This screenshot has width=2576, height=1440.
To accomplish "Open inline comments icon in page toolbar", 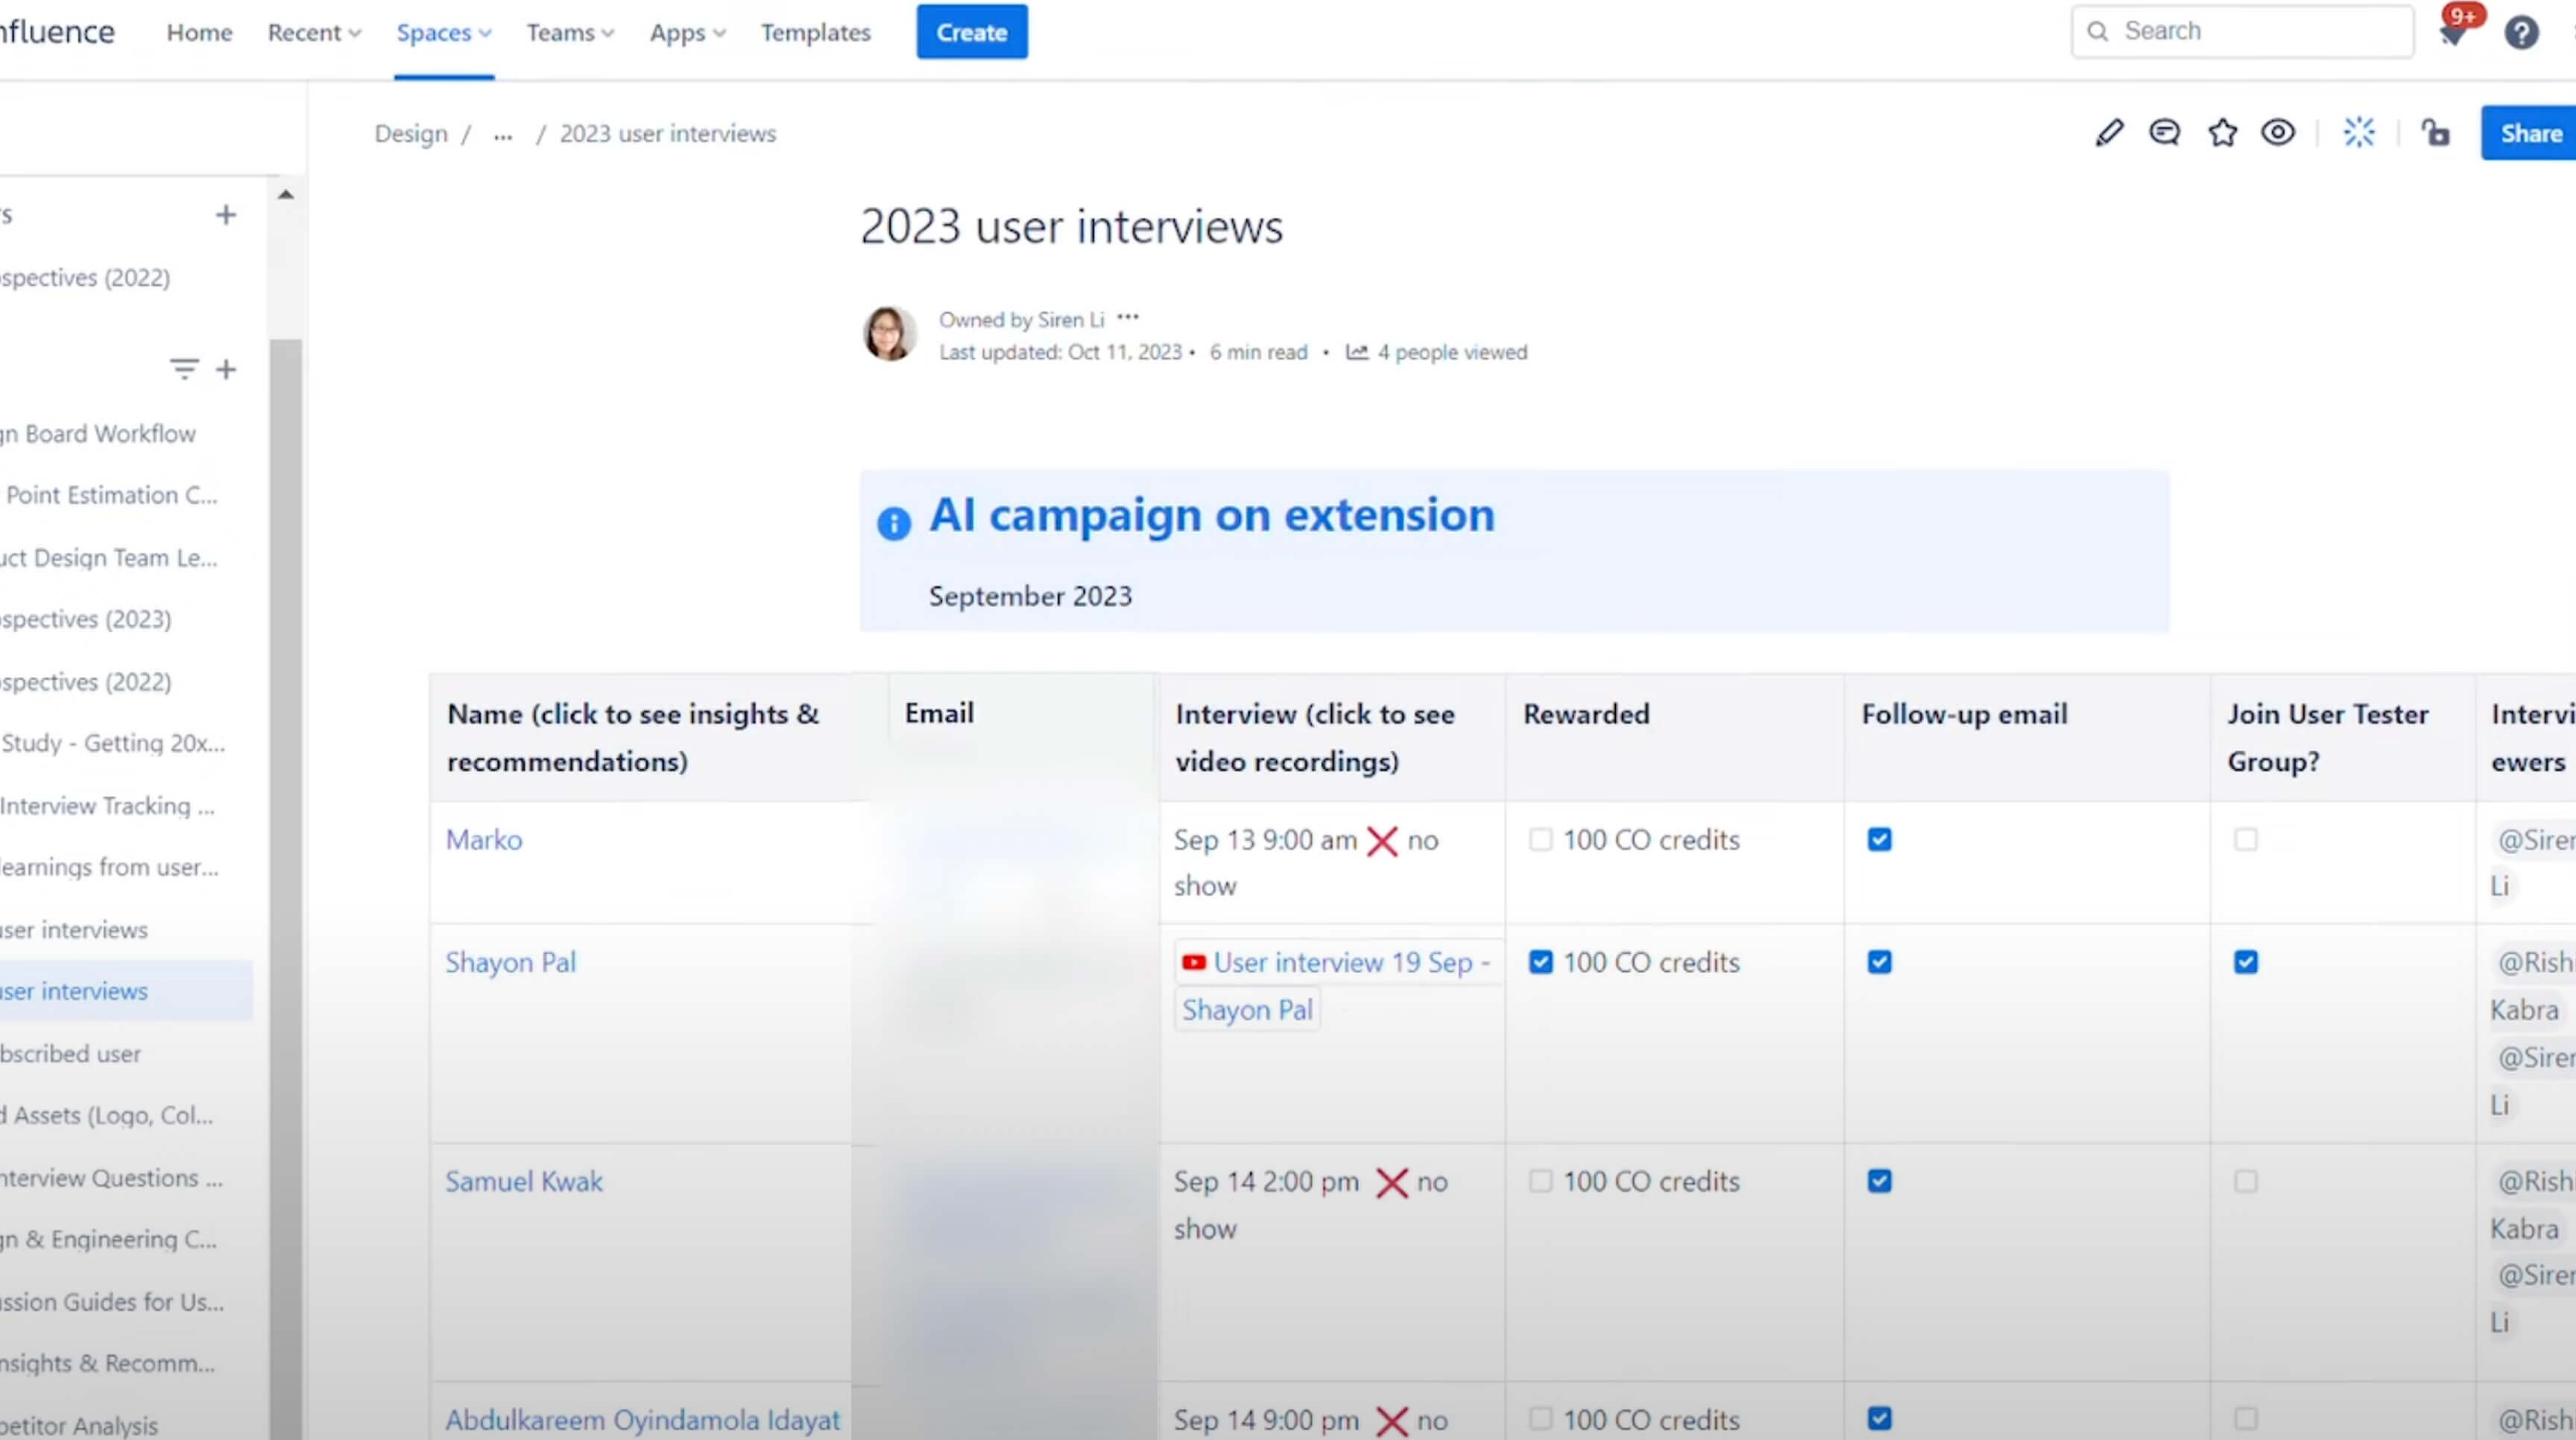I will coord(2165,133).
